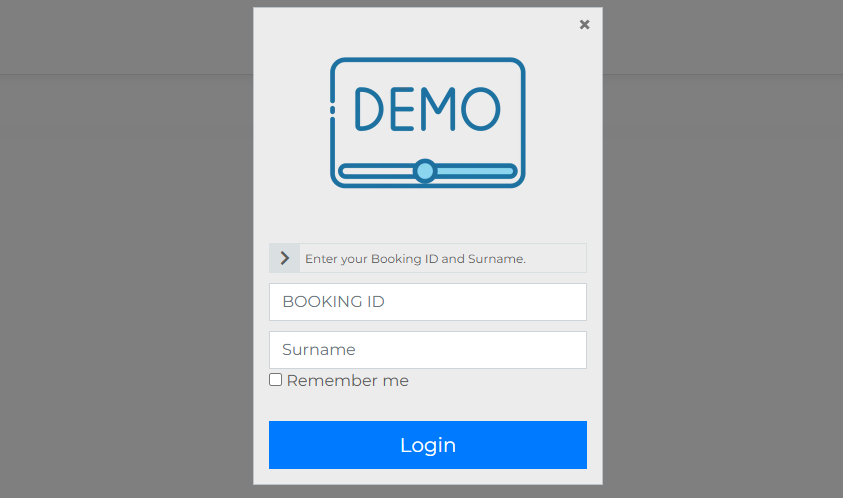The height and width of the screenshot is (498, 843).
Task: Tick the Remember me checkbox
Action: (x=276, y=380)
